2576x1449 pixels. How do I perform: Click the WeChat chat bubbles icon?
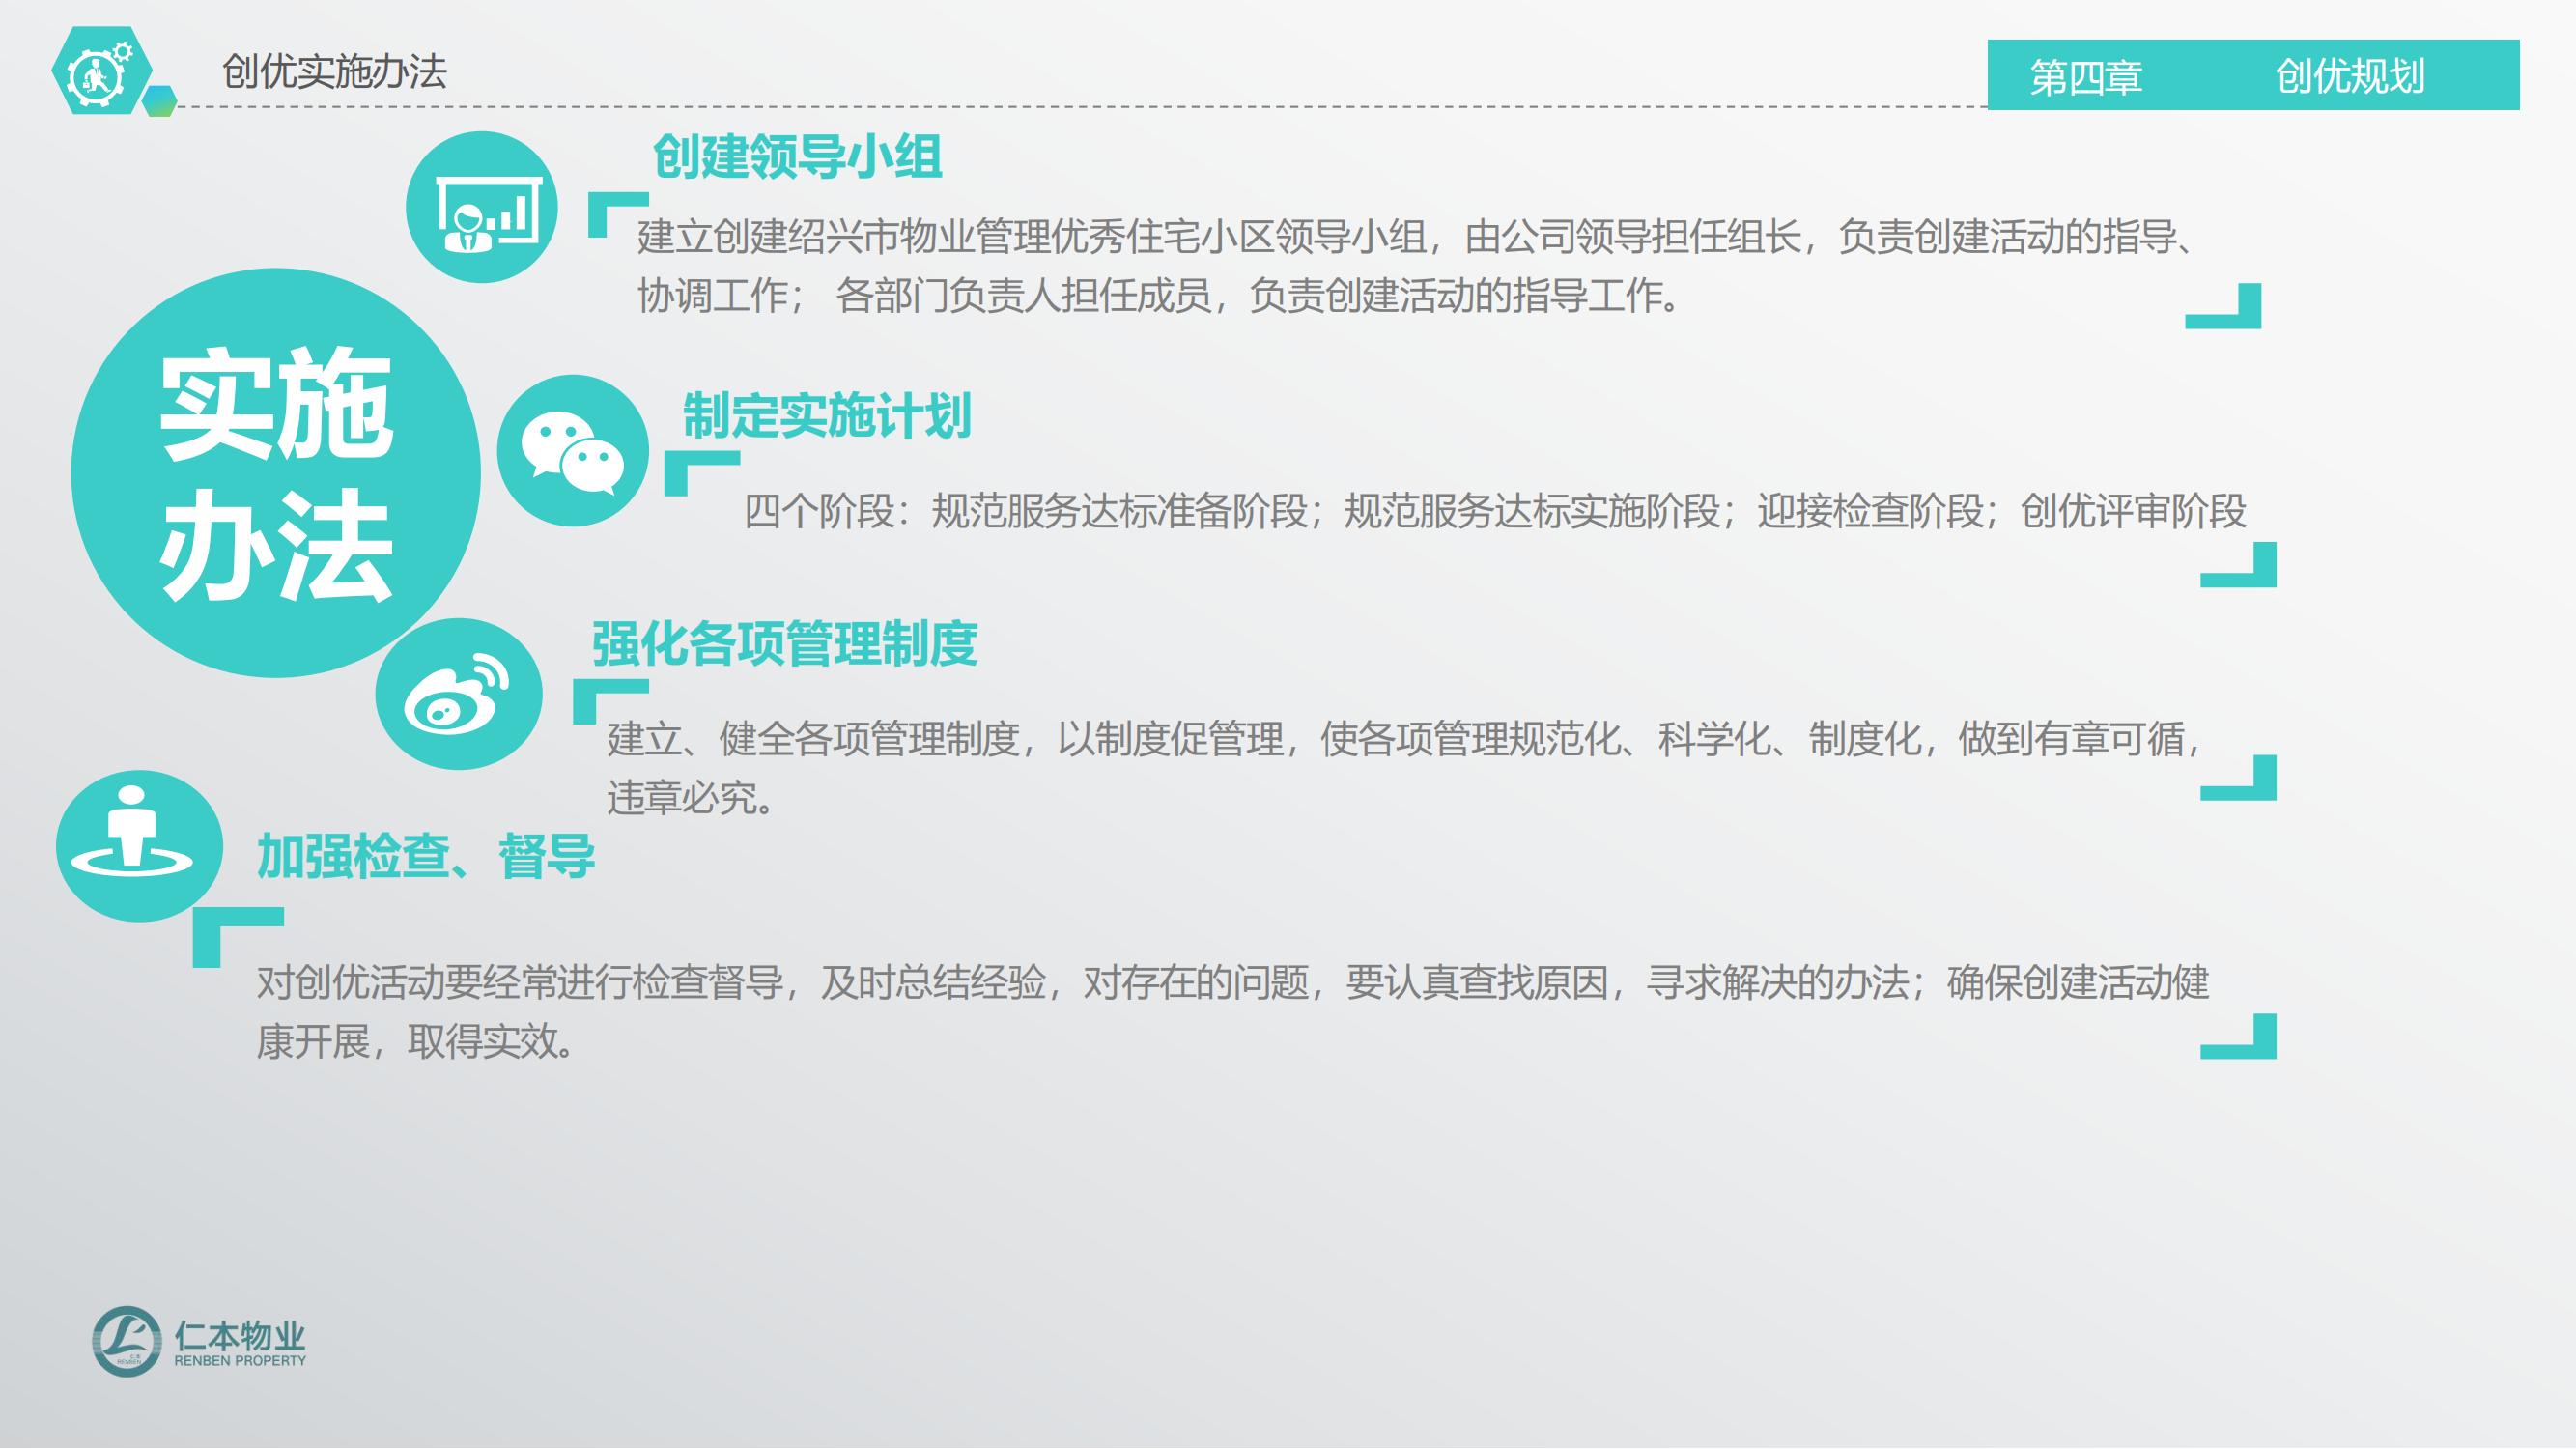(x=573, y=451)
